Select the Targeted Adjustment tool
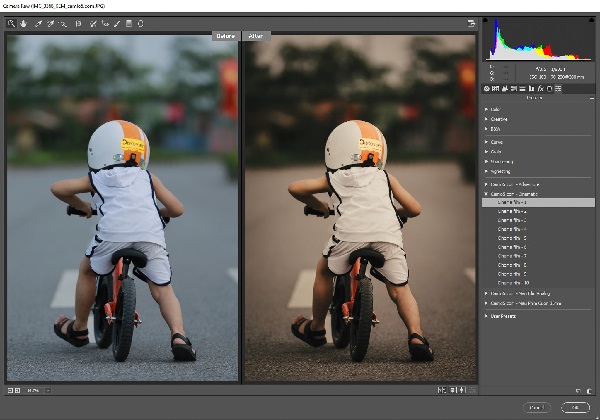Screen dimensions: 600x420 [x=63, y=24]
